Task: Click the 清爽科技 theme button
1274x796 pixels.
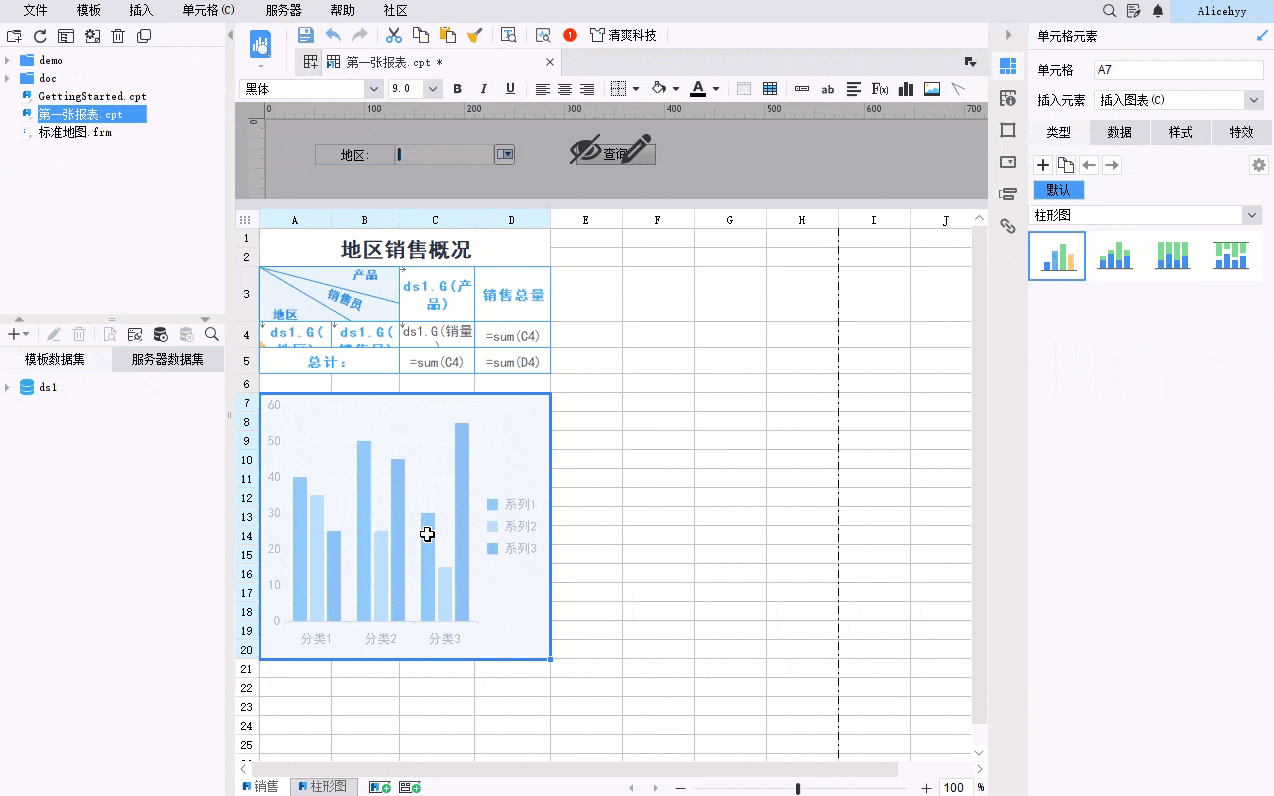Action: [x=623, y=35]
